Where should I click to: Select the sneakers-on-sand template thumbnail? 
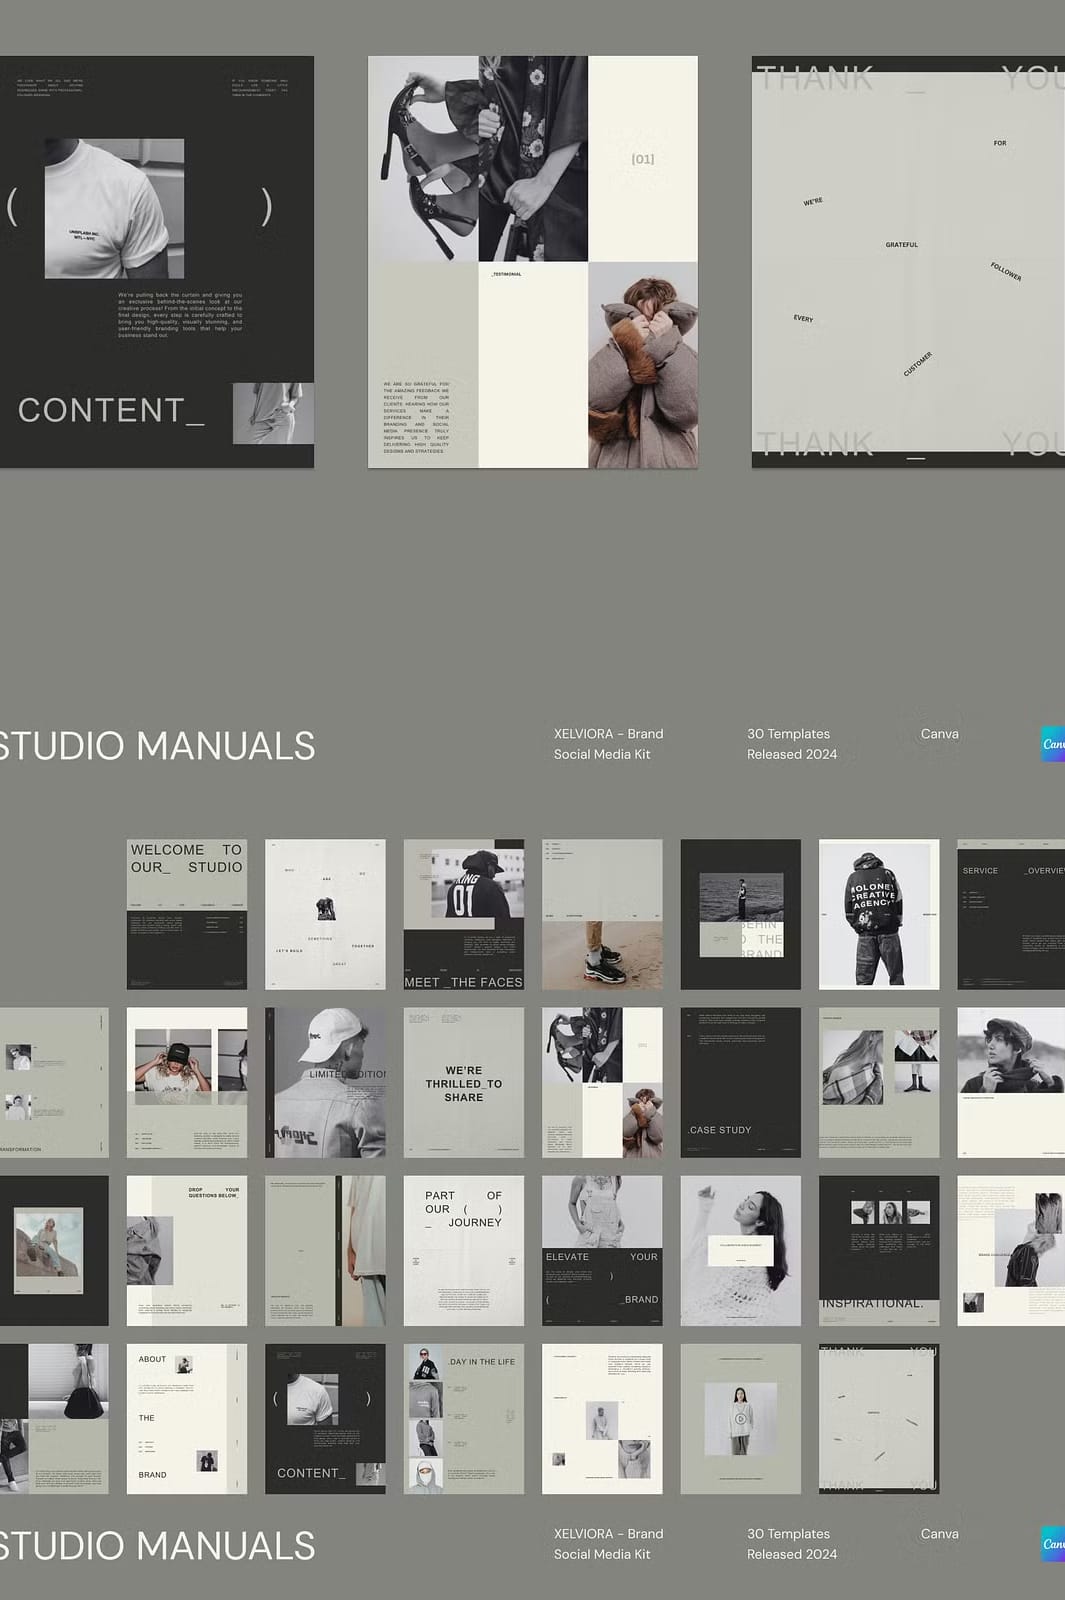(x=602, y=914)
